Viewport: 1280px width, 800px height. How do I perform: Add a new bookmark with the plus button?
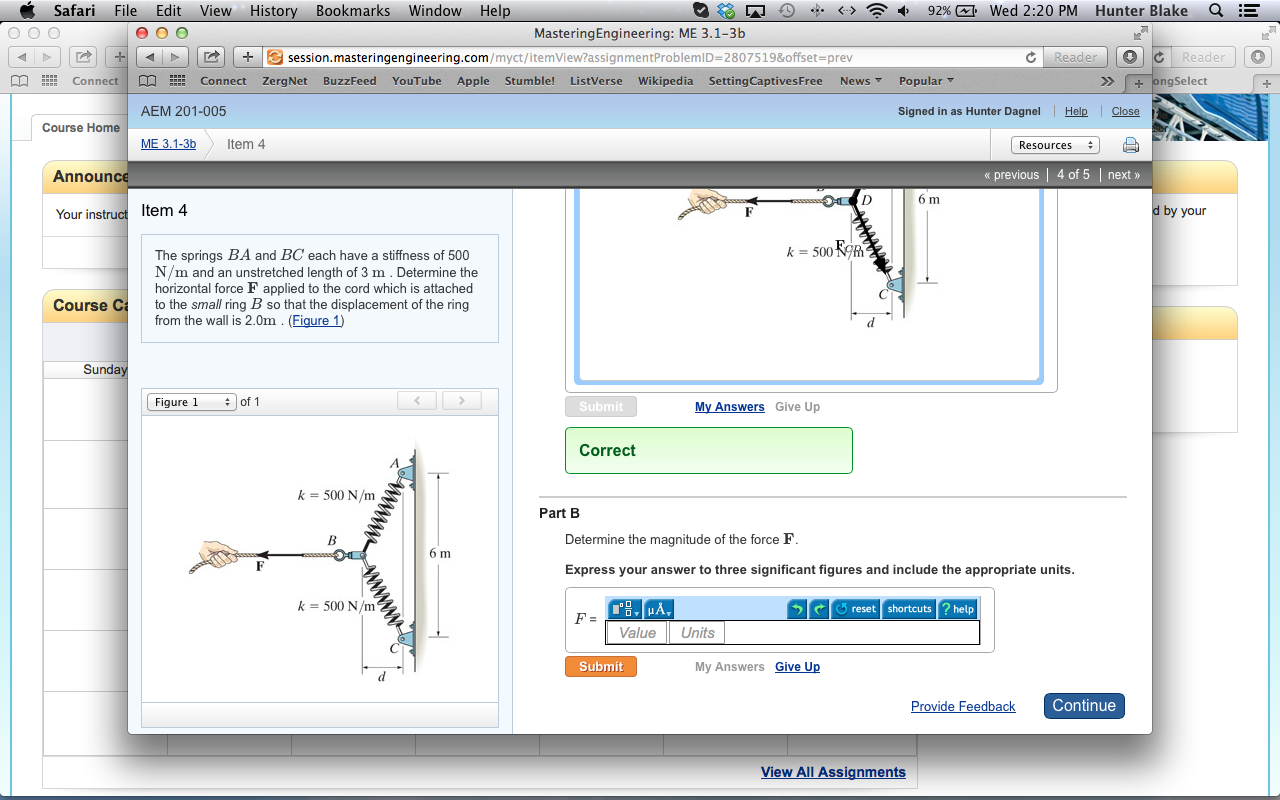(x=248, y=57)
